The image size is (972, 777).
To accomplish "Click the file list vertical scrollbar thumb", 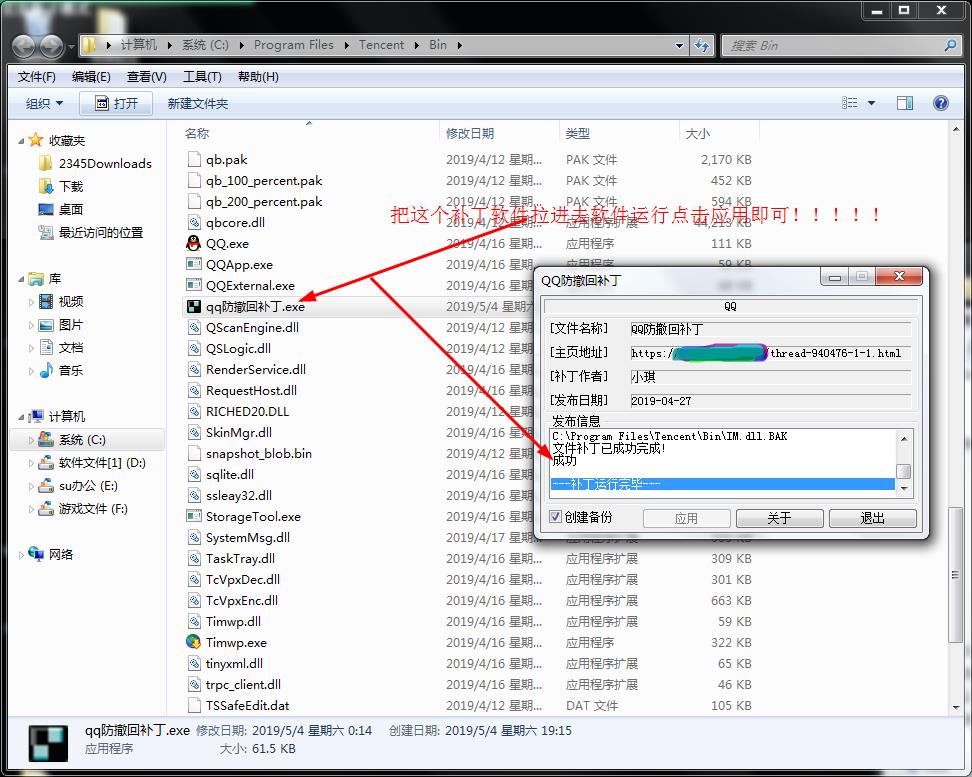I will tap(955, 575).
